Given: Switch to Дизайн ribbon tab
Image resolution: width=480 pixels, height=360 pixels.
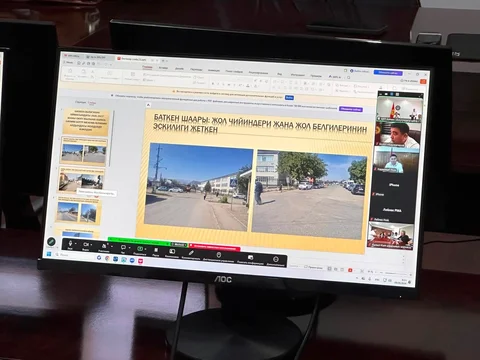Looking at the screenshot, I should pos(179,68).
